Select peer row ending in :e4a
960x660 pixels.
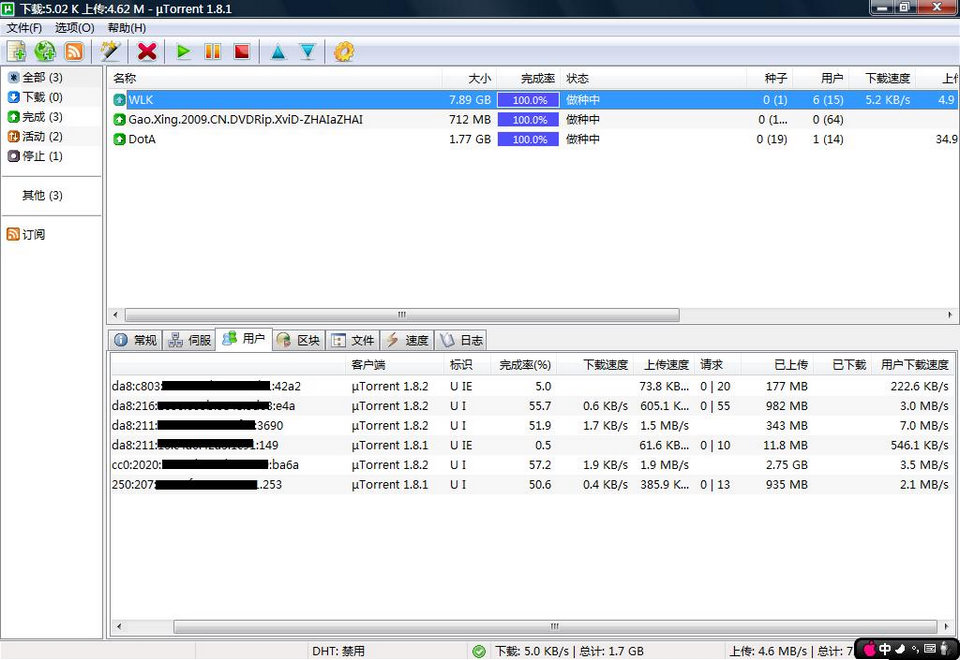(x=531, y=406)
